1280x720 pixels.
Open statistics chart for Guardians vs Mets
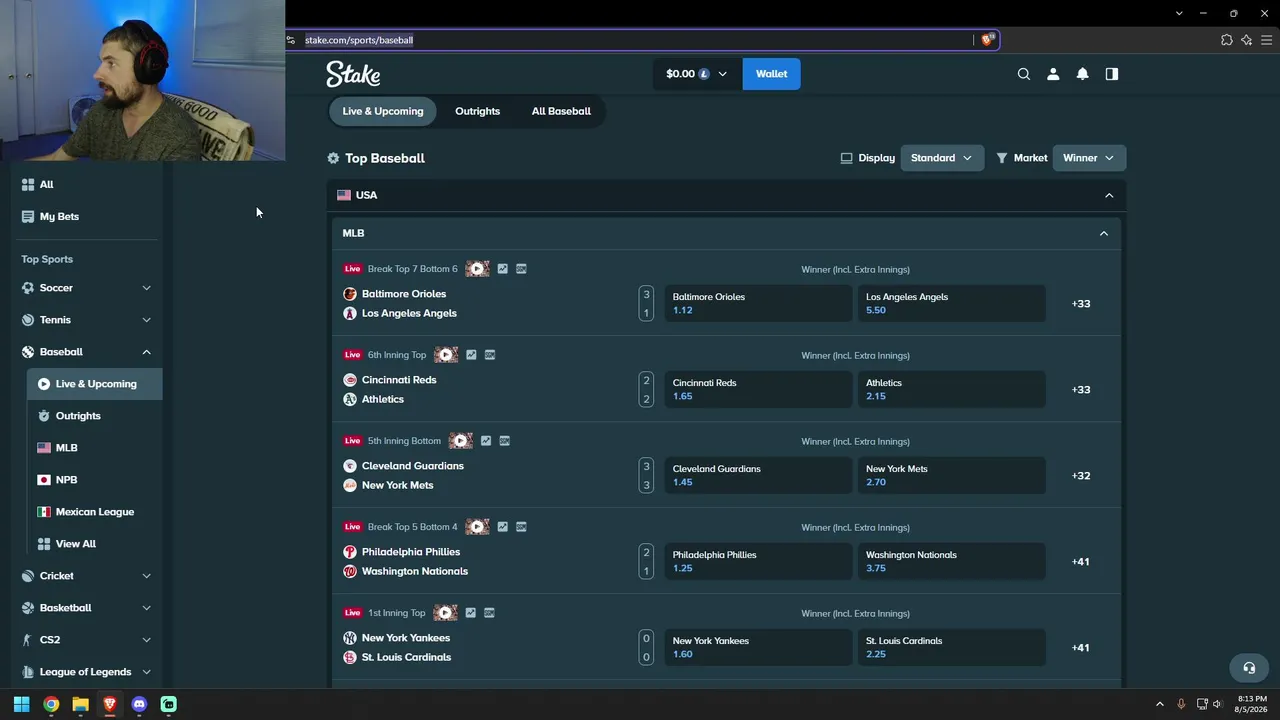point(485,441)
